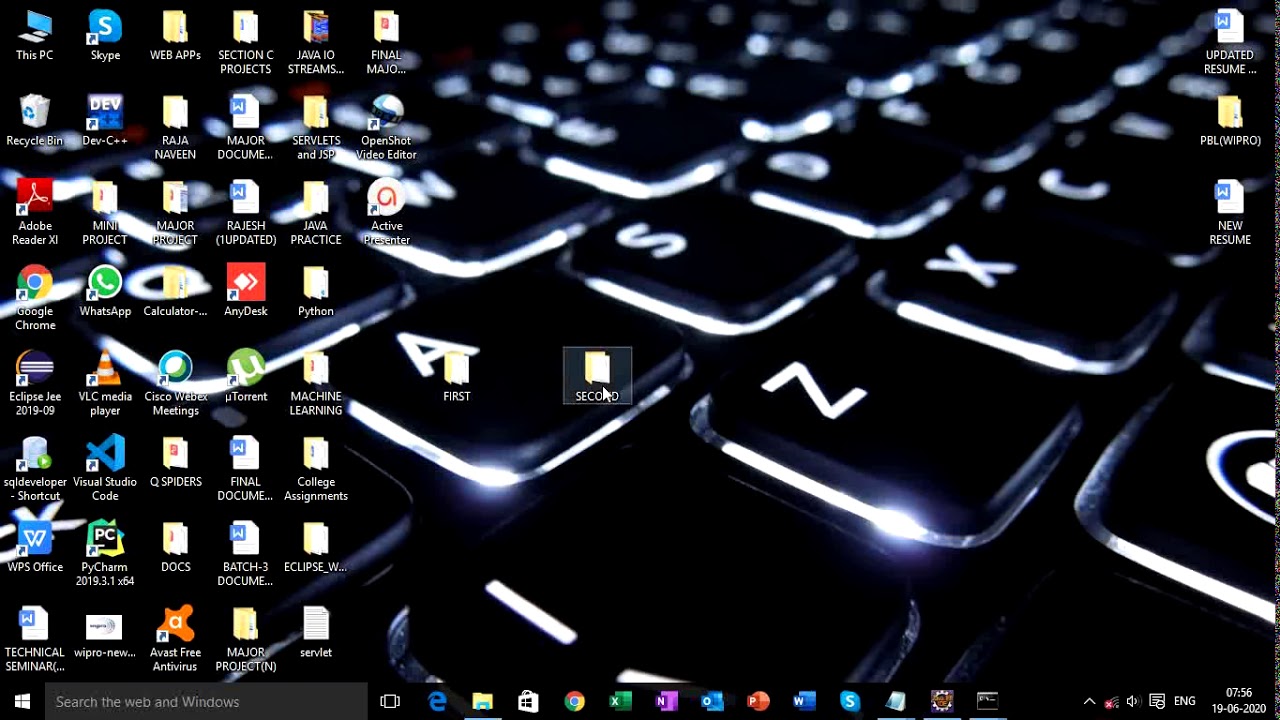The height and width of the screenshot is (720, 1280).
Task: Select the servlet text file
Action: (x=316, y=632)
